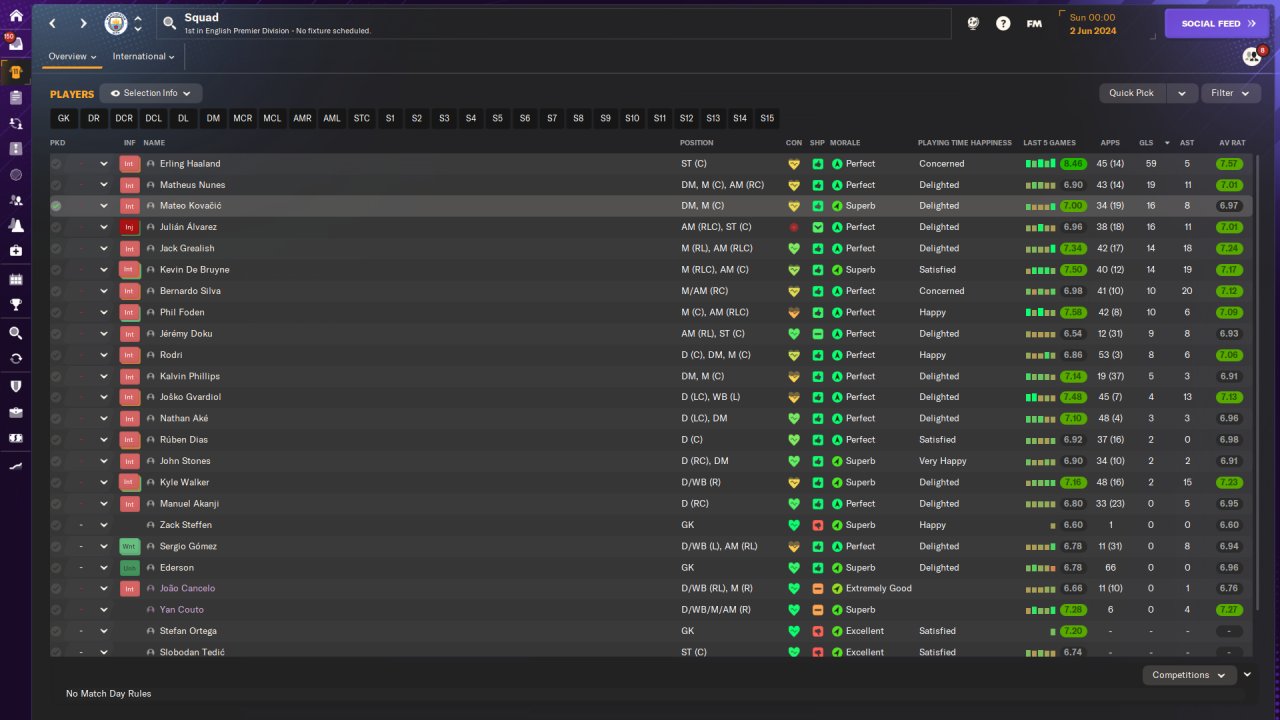Open the Help question mark icon

click(x=1003, y=23)
